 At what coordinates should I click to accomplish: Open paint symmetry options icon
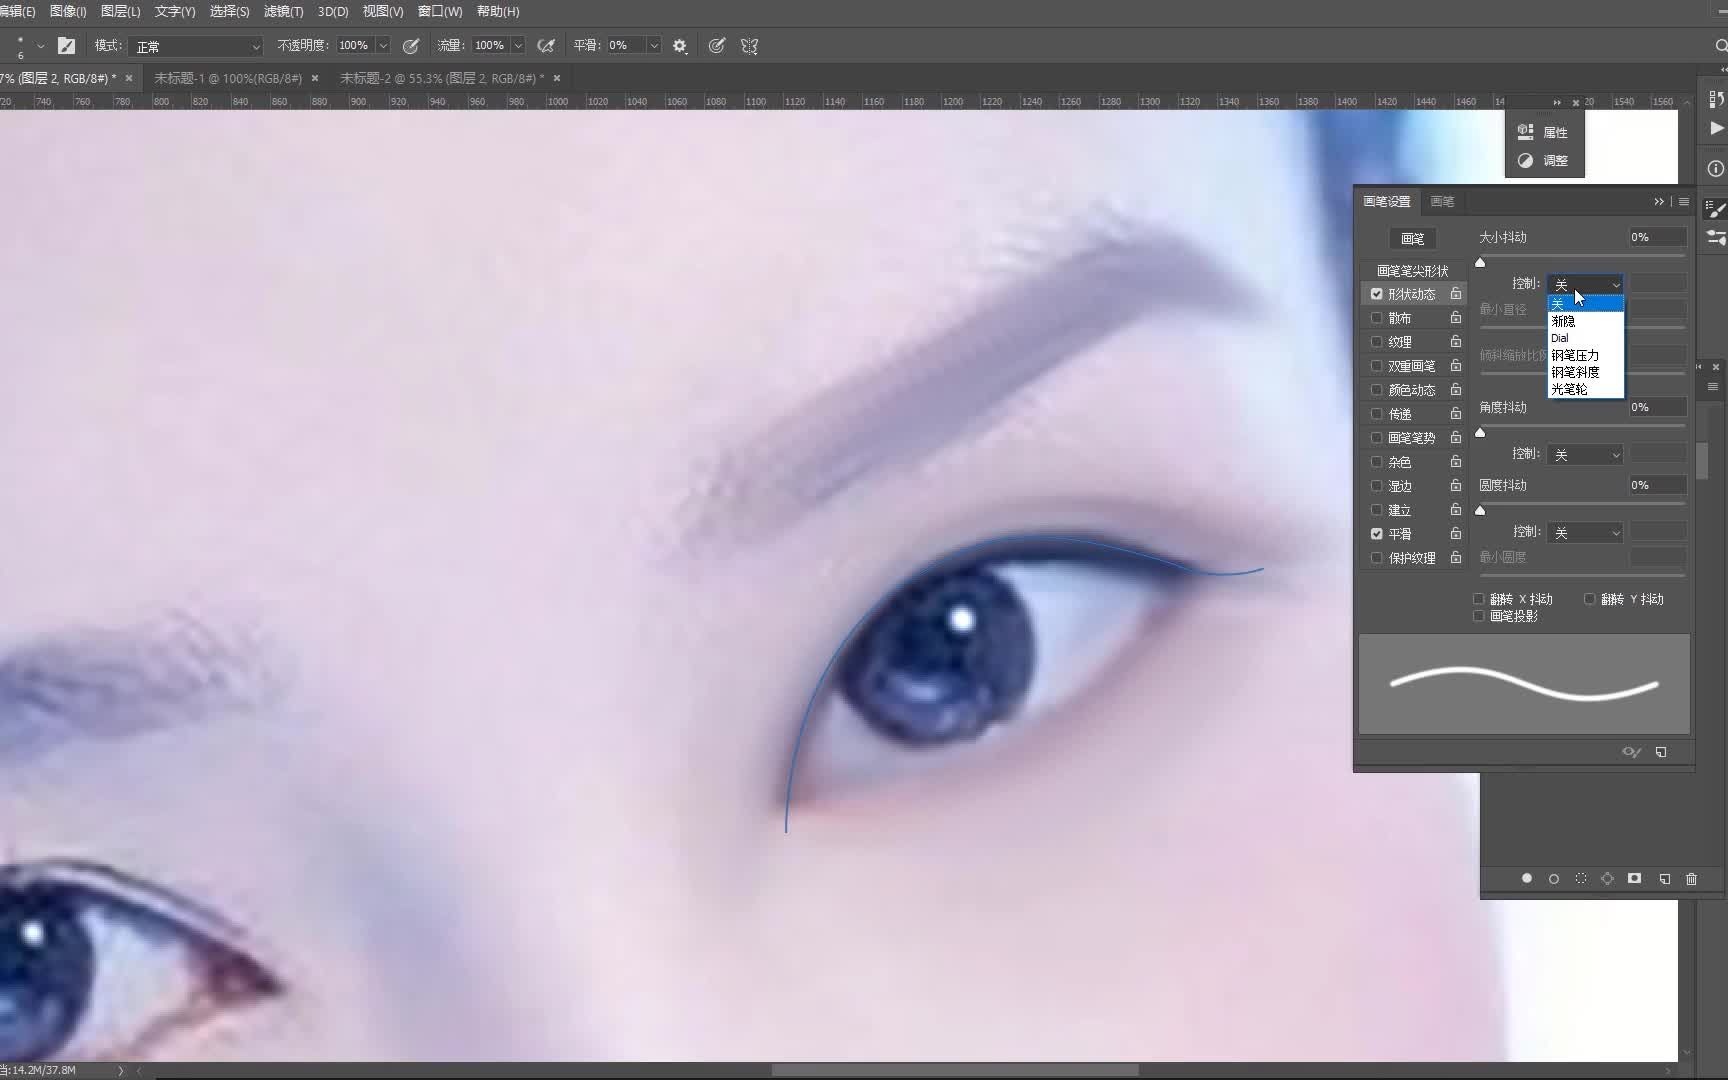tap(748, 45)
